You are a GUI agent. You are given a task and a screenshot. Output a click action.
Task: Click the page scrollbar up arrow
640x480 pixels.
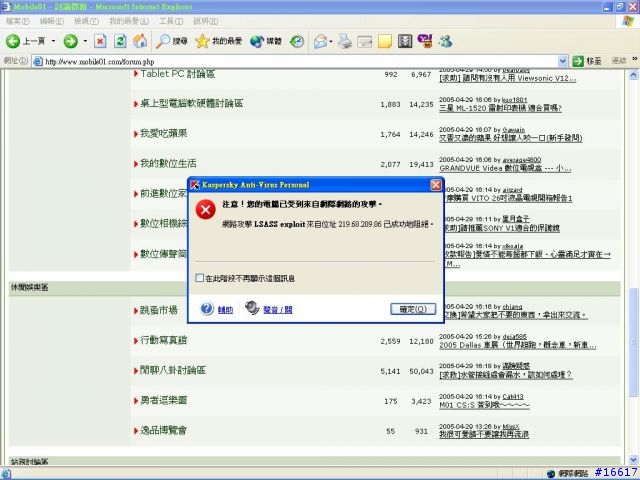(x=633, y=75)
